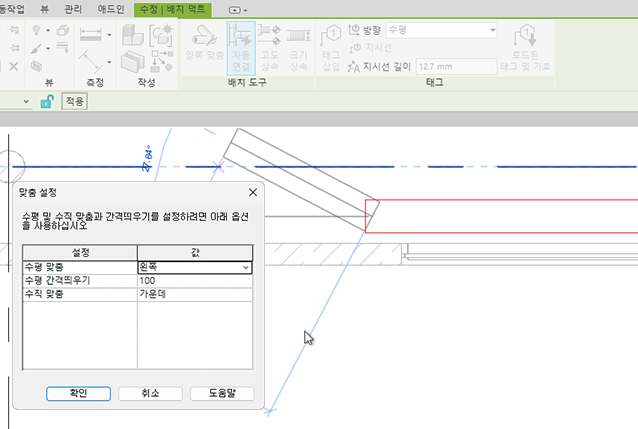
Task: Click the Create Parts arrows-and-squares icon
Action: (x=162, y=61)
